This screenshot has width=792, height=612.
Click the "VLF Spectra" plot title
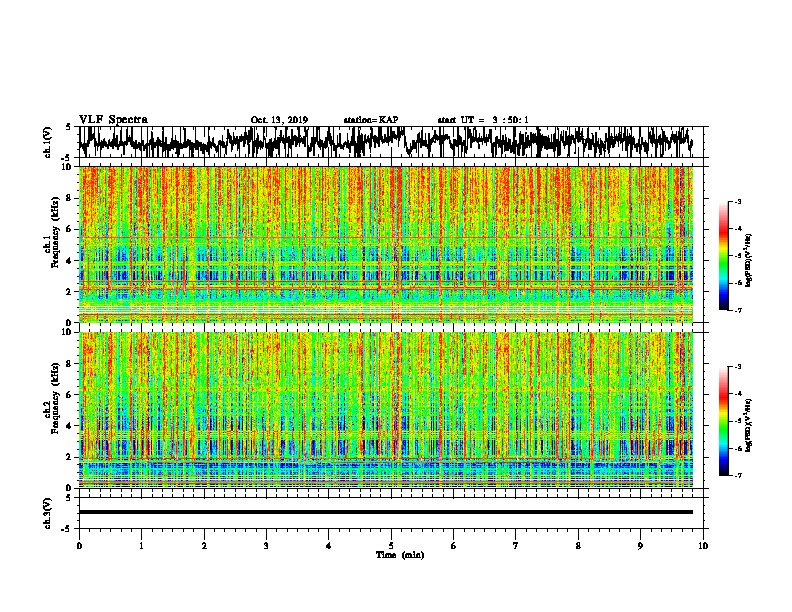(x=113, y=119)
